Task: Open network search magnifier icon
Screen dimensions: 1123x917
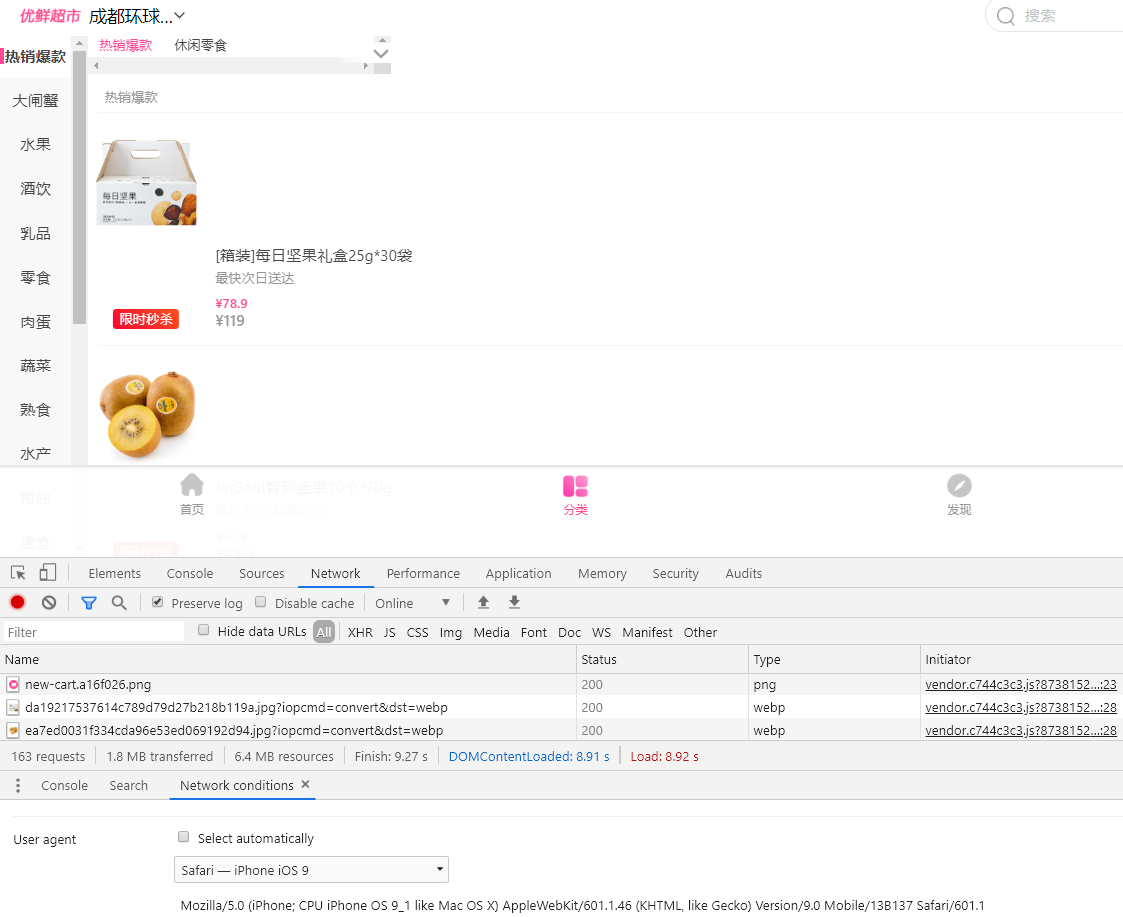Action: coord(120,602)
